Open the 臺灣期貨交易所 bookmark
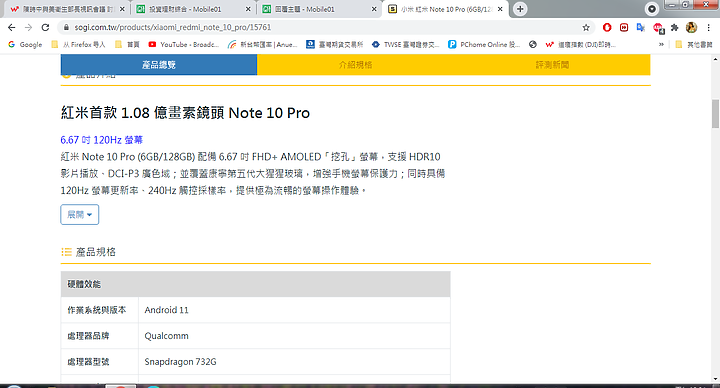Viewport: 720px width, 388px height. point(335,45)
